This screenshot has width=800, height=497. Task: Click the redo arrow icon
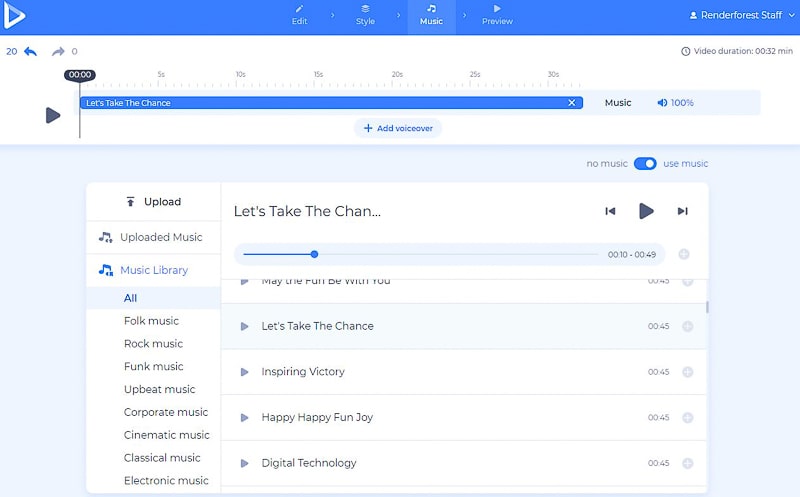pos(58,51)
